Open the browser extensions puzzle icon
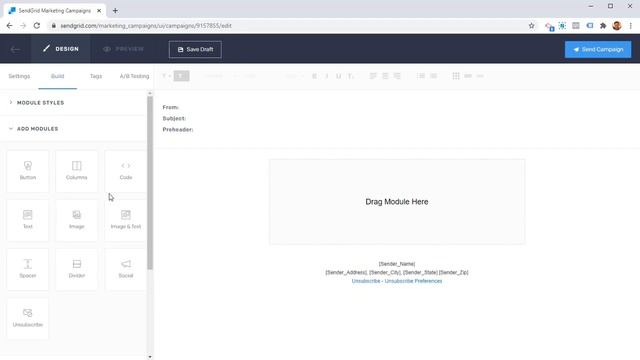The image size is (640, 360). pyautogui.click(x=603, y=26)
